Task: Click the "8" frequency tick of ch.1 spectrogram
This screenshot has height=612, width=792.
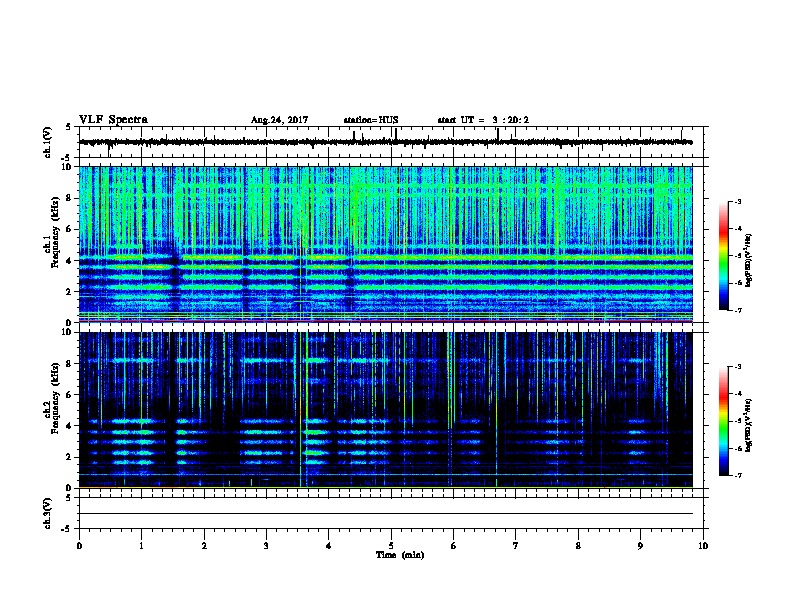Action: click(70, 198)
